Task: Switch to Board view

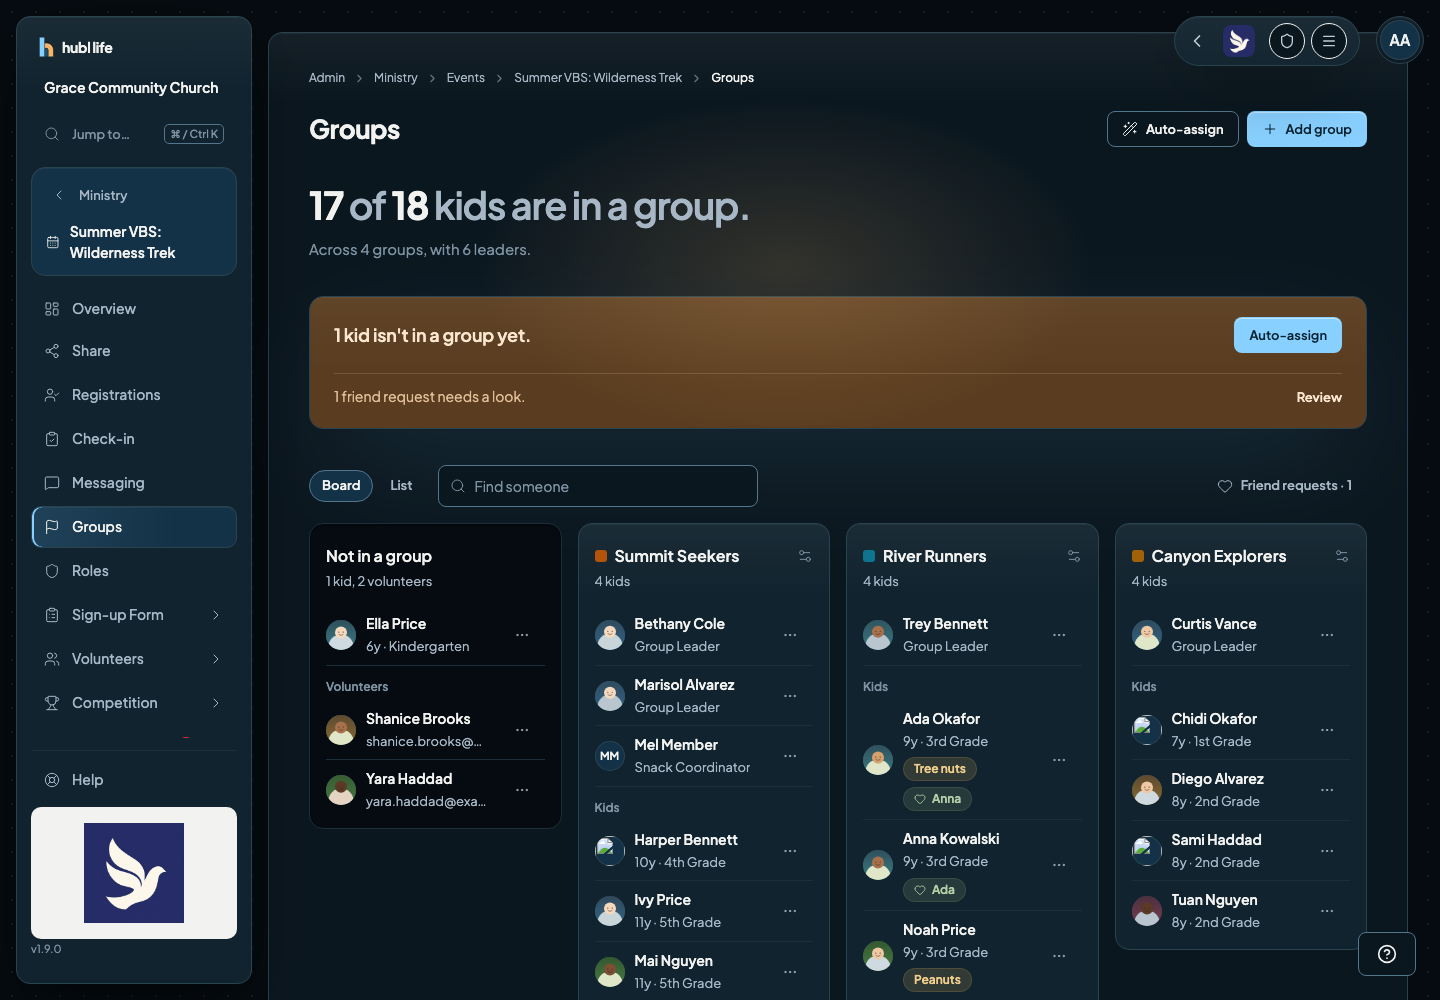Action: pos(341,486)
